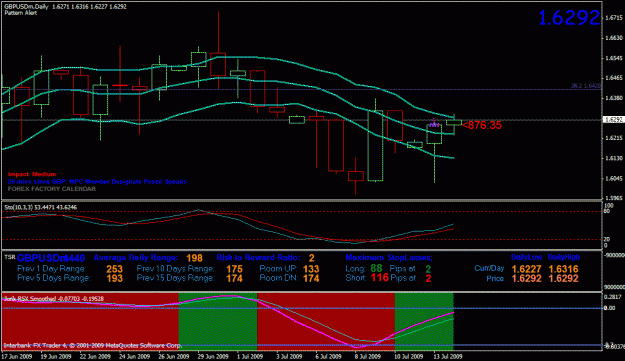Click the Prev 5 Days Range value 193
625x361 pixels.
[x=114, y=278]
